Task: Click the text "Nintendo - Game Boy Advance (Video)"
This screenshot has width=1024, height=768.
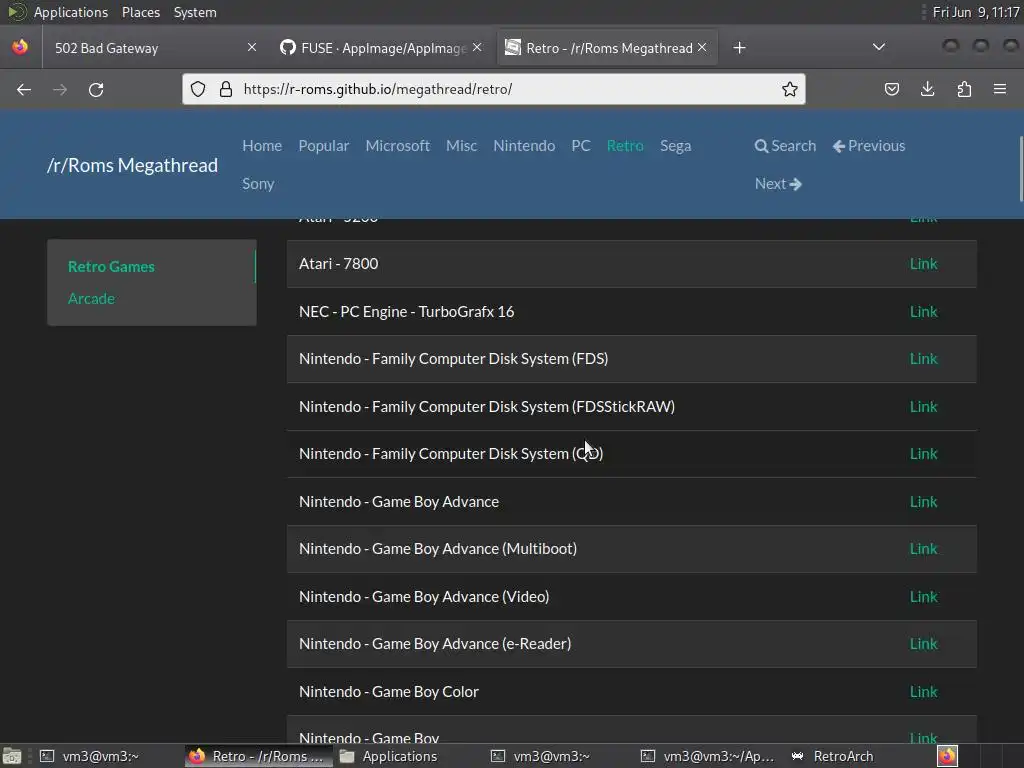Action: tap(424, 596)
